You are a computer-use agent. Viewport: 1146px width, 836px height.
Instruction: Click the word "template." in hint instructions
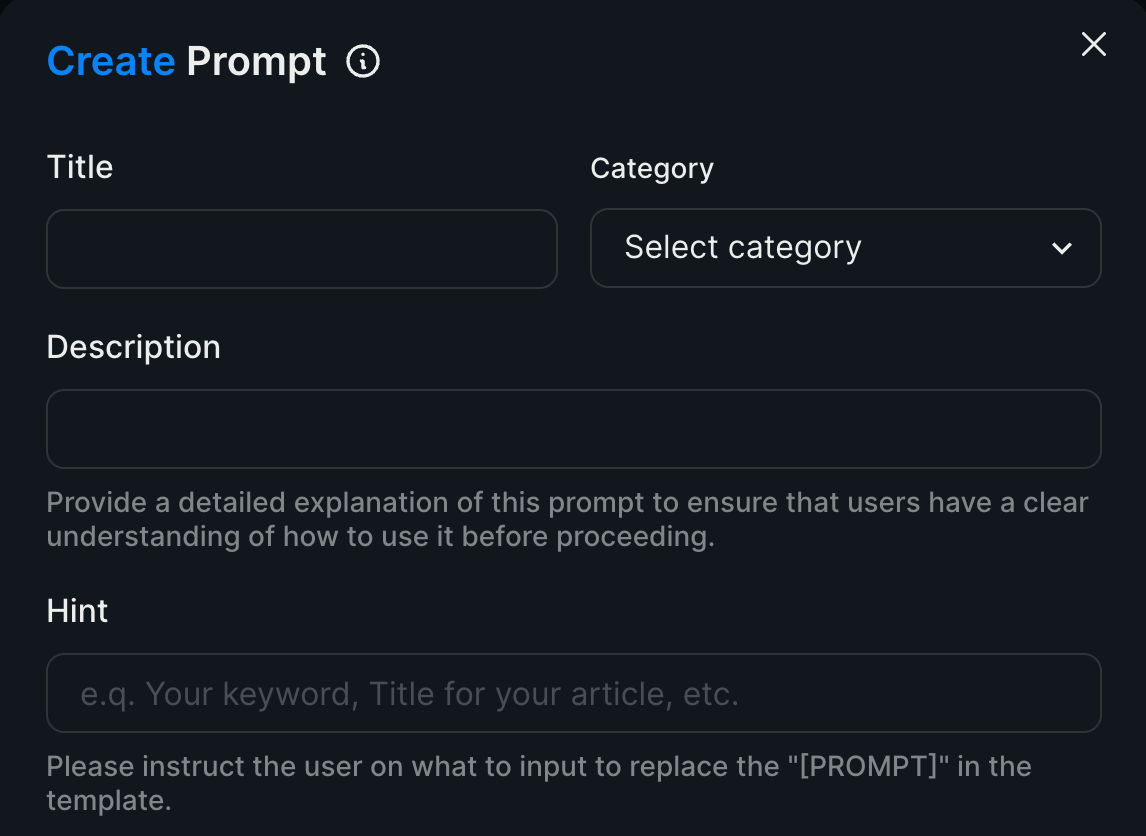click(x=109, y=800)
